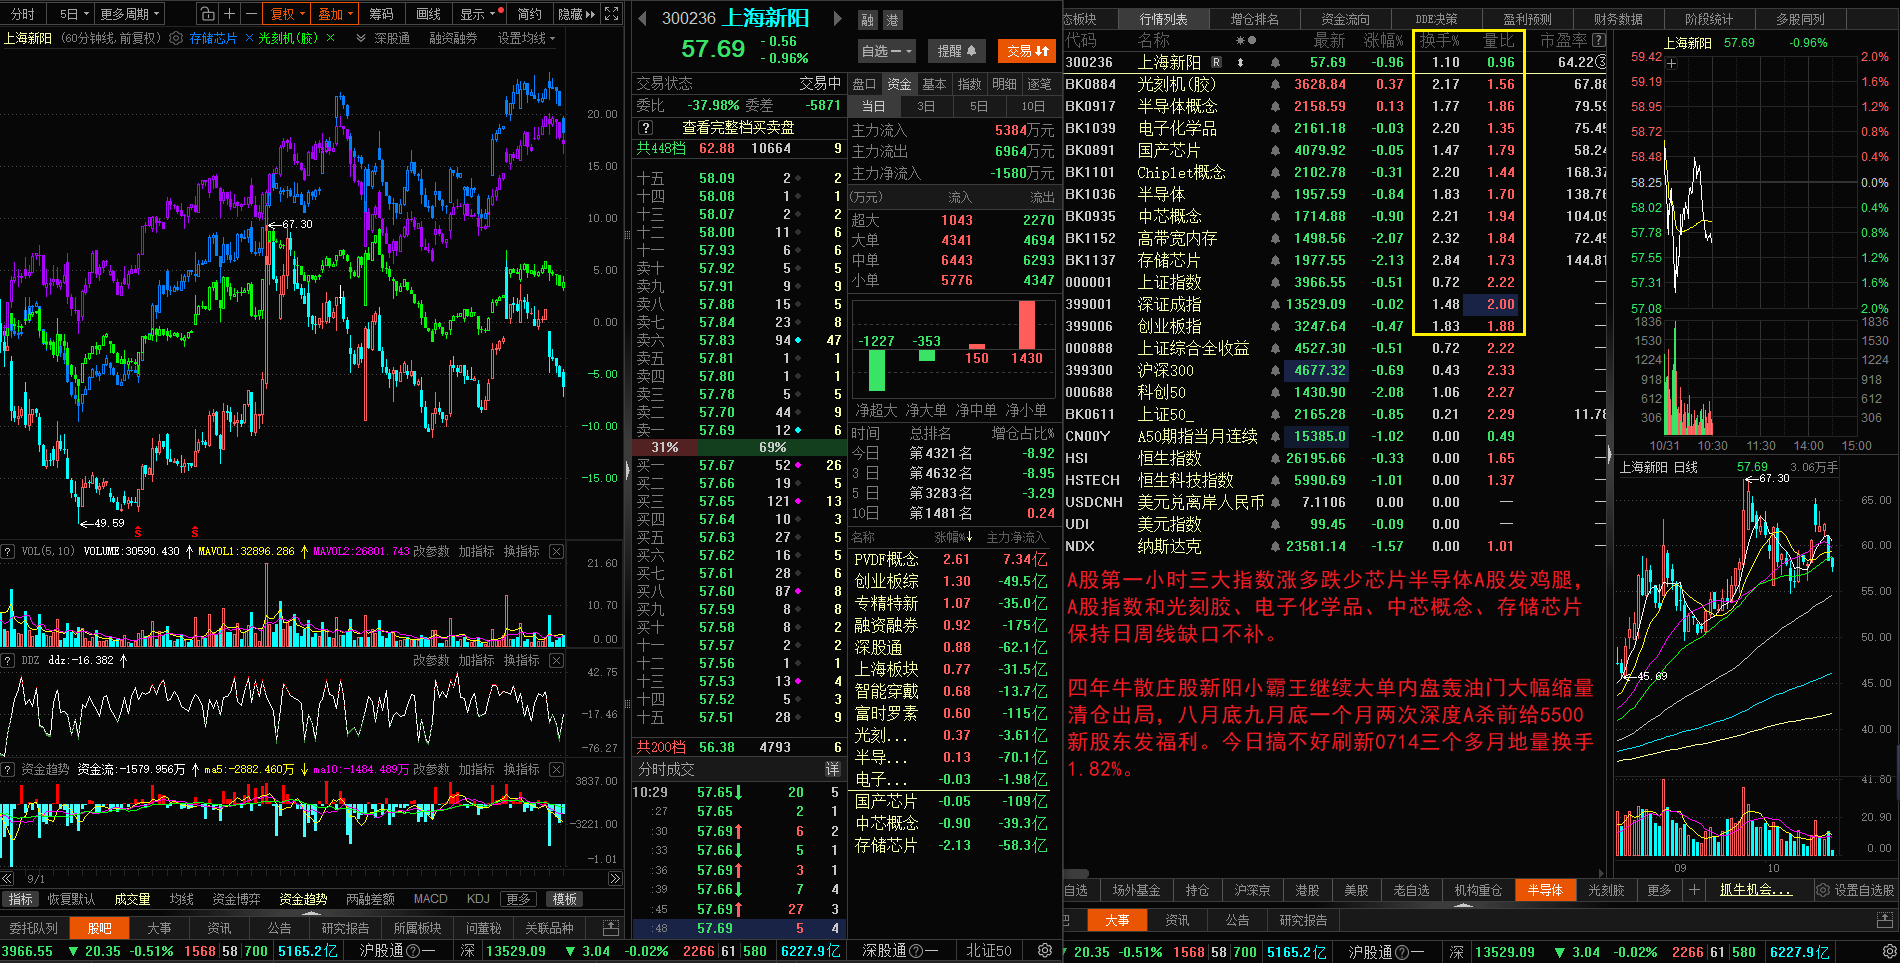The height and width of the screenshot is (963, 1900).
Task: Open 股吧 tab in bottom bar
Action: click(99, 928)
